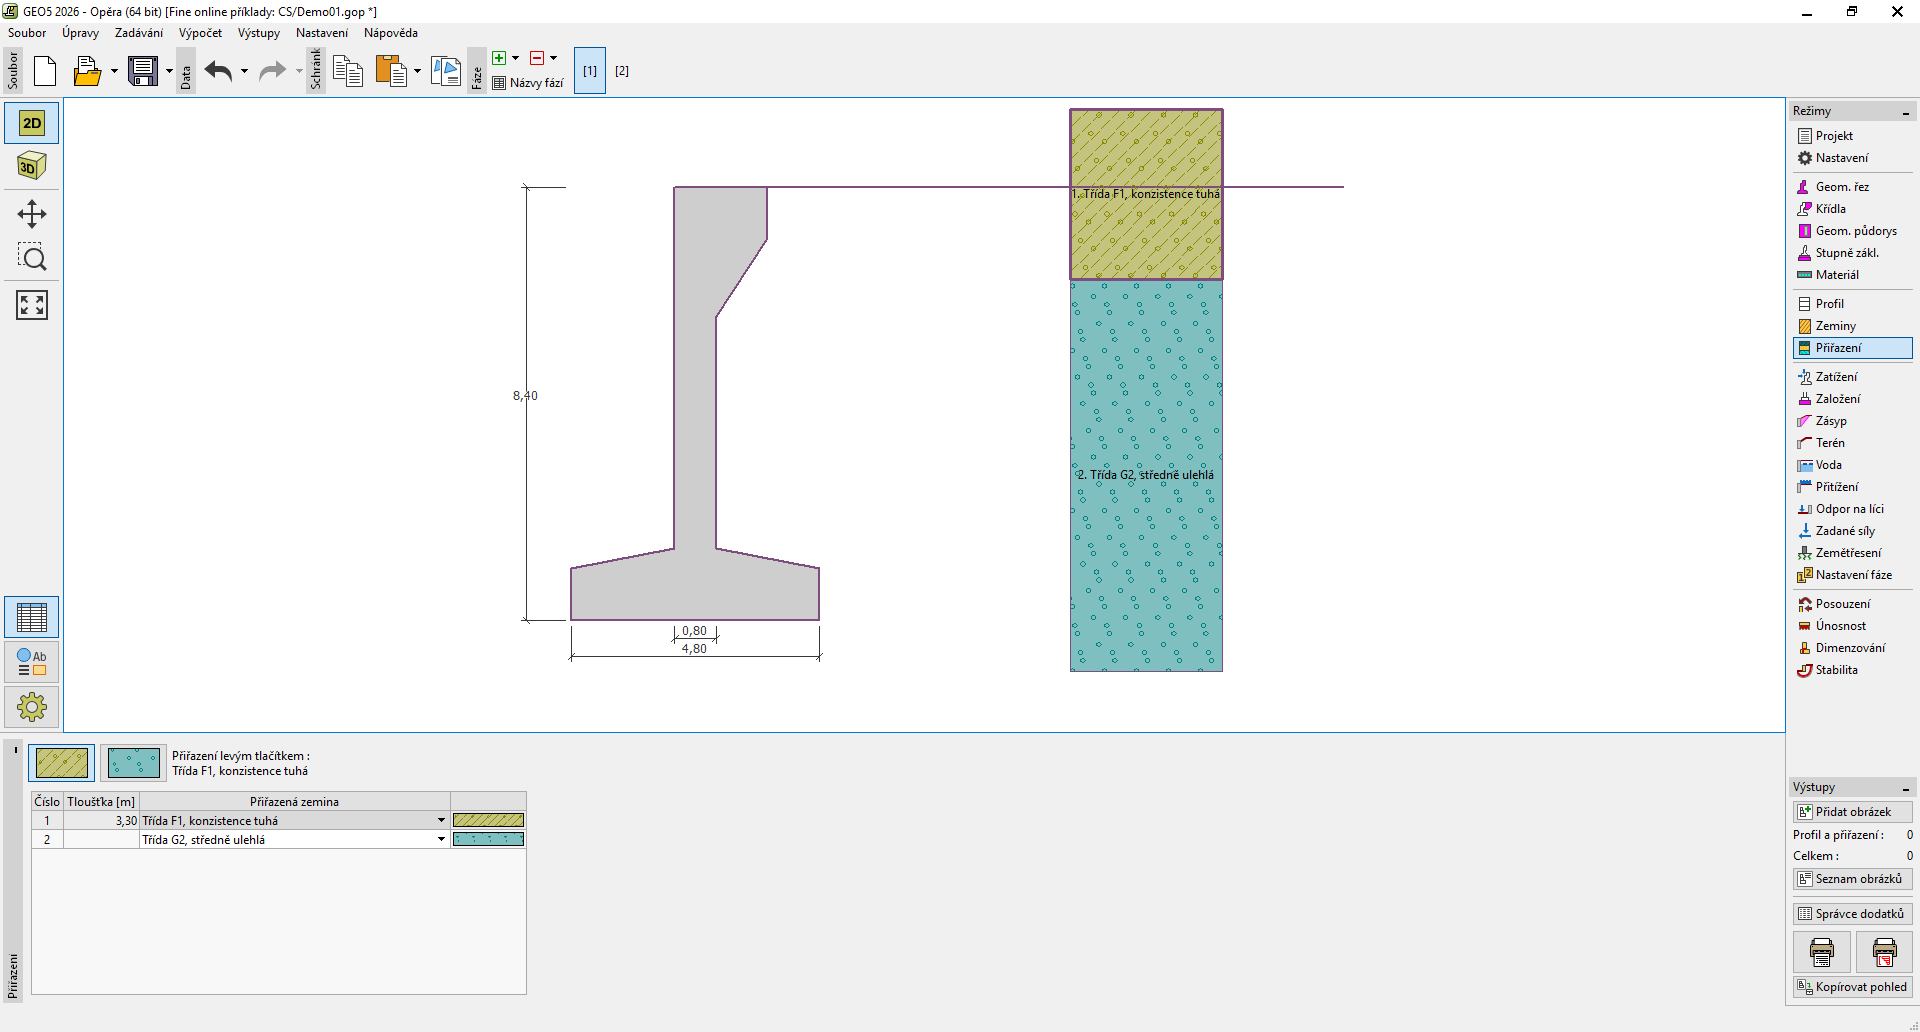Open the Zeminy mode in sidebar
Image resolution: width=1920 pixels, height=1032 pixels.
[x=1835, y=326]
